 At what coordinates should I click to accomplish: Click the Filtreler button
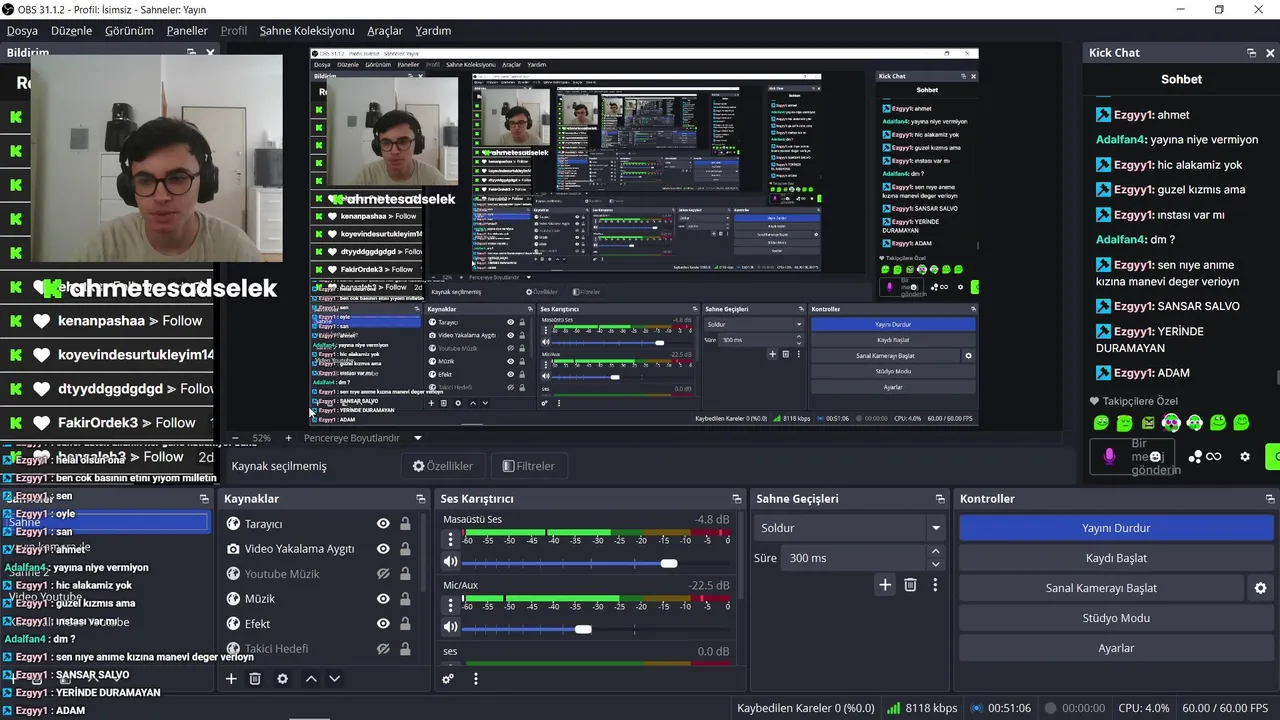point(529,466)
